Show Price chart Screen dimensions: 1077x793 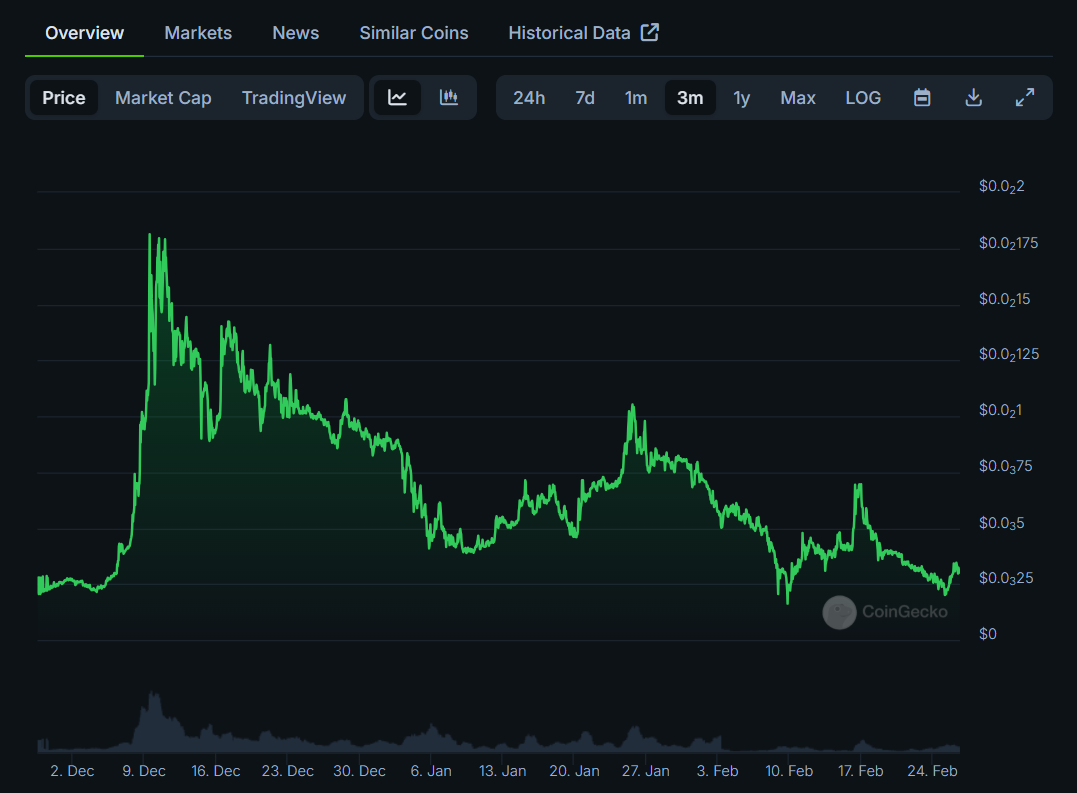point(64,97)
